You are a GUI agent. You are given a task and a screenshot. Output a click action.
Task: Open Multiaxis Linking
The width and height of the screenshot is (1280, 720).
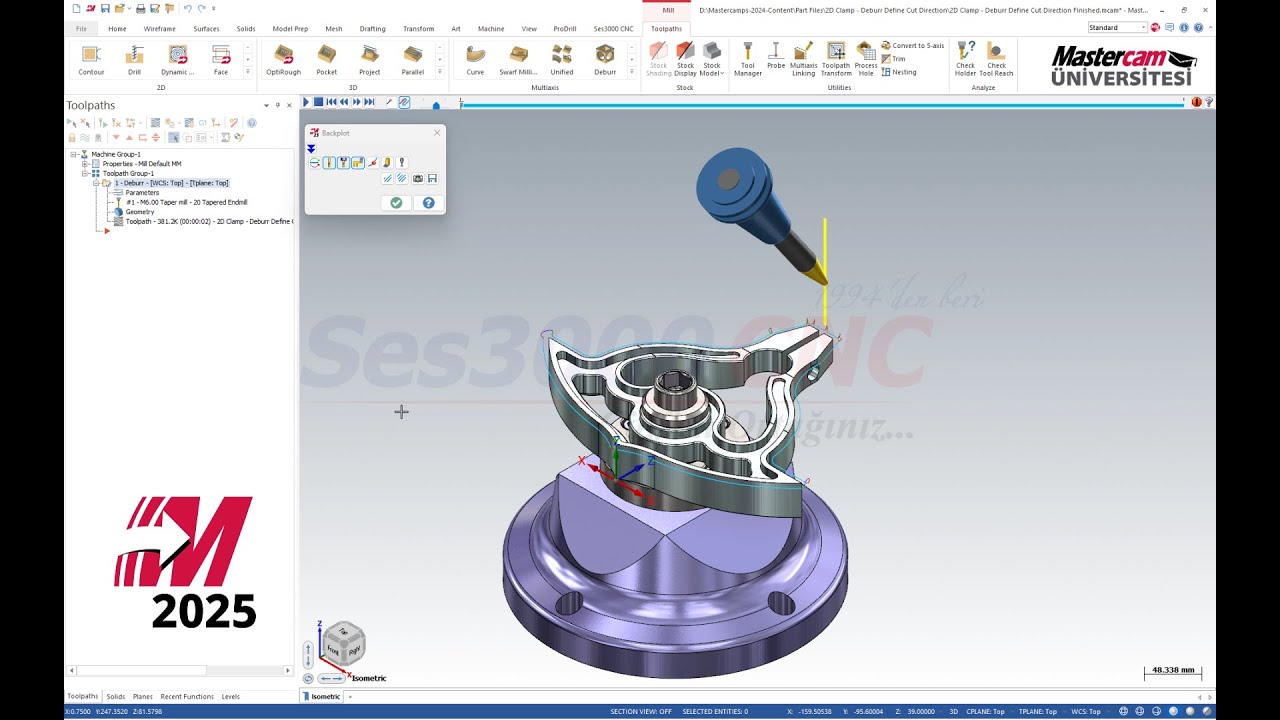point(803,59)
